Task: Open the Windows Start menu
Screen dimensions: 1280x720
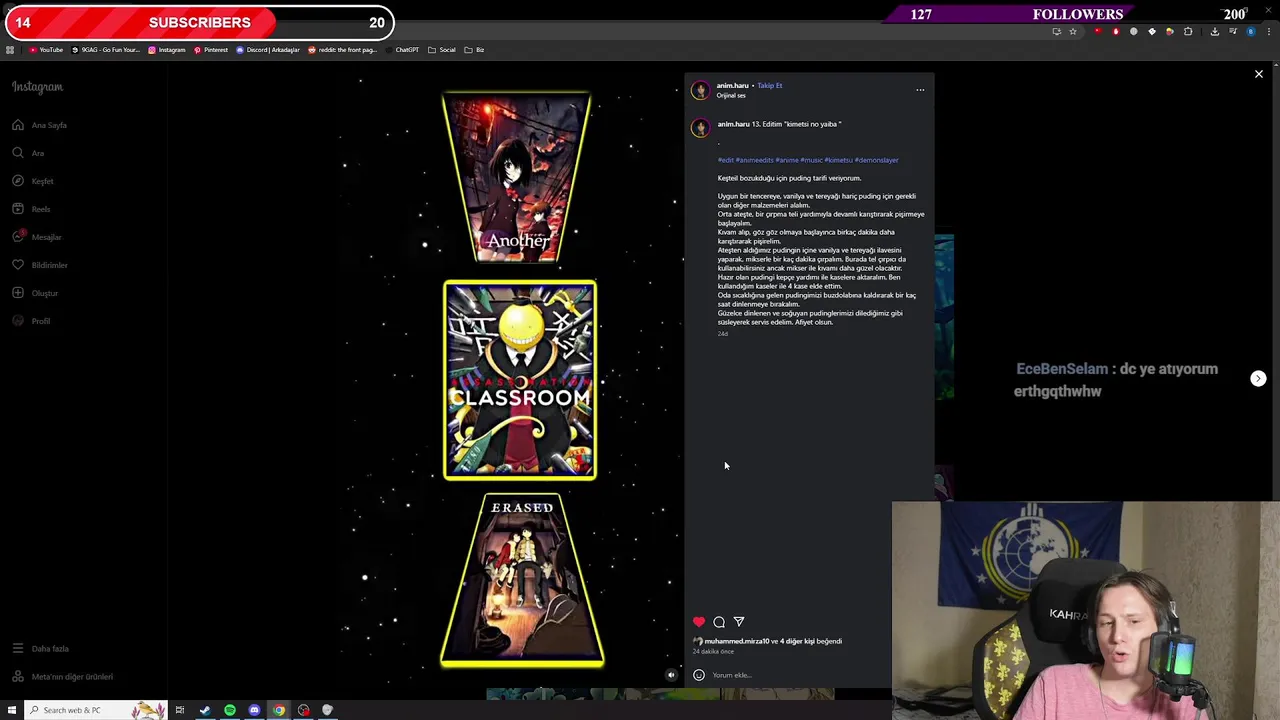Action: click(x=12, y=710)
